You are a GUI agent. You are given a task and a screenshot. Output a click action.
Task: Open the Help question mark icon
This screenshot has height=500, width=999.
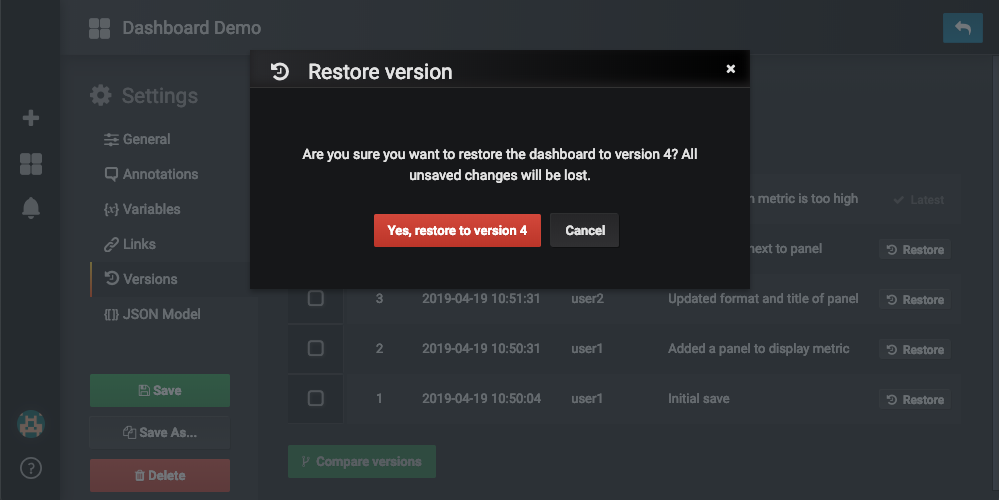point(31,468)
